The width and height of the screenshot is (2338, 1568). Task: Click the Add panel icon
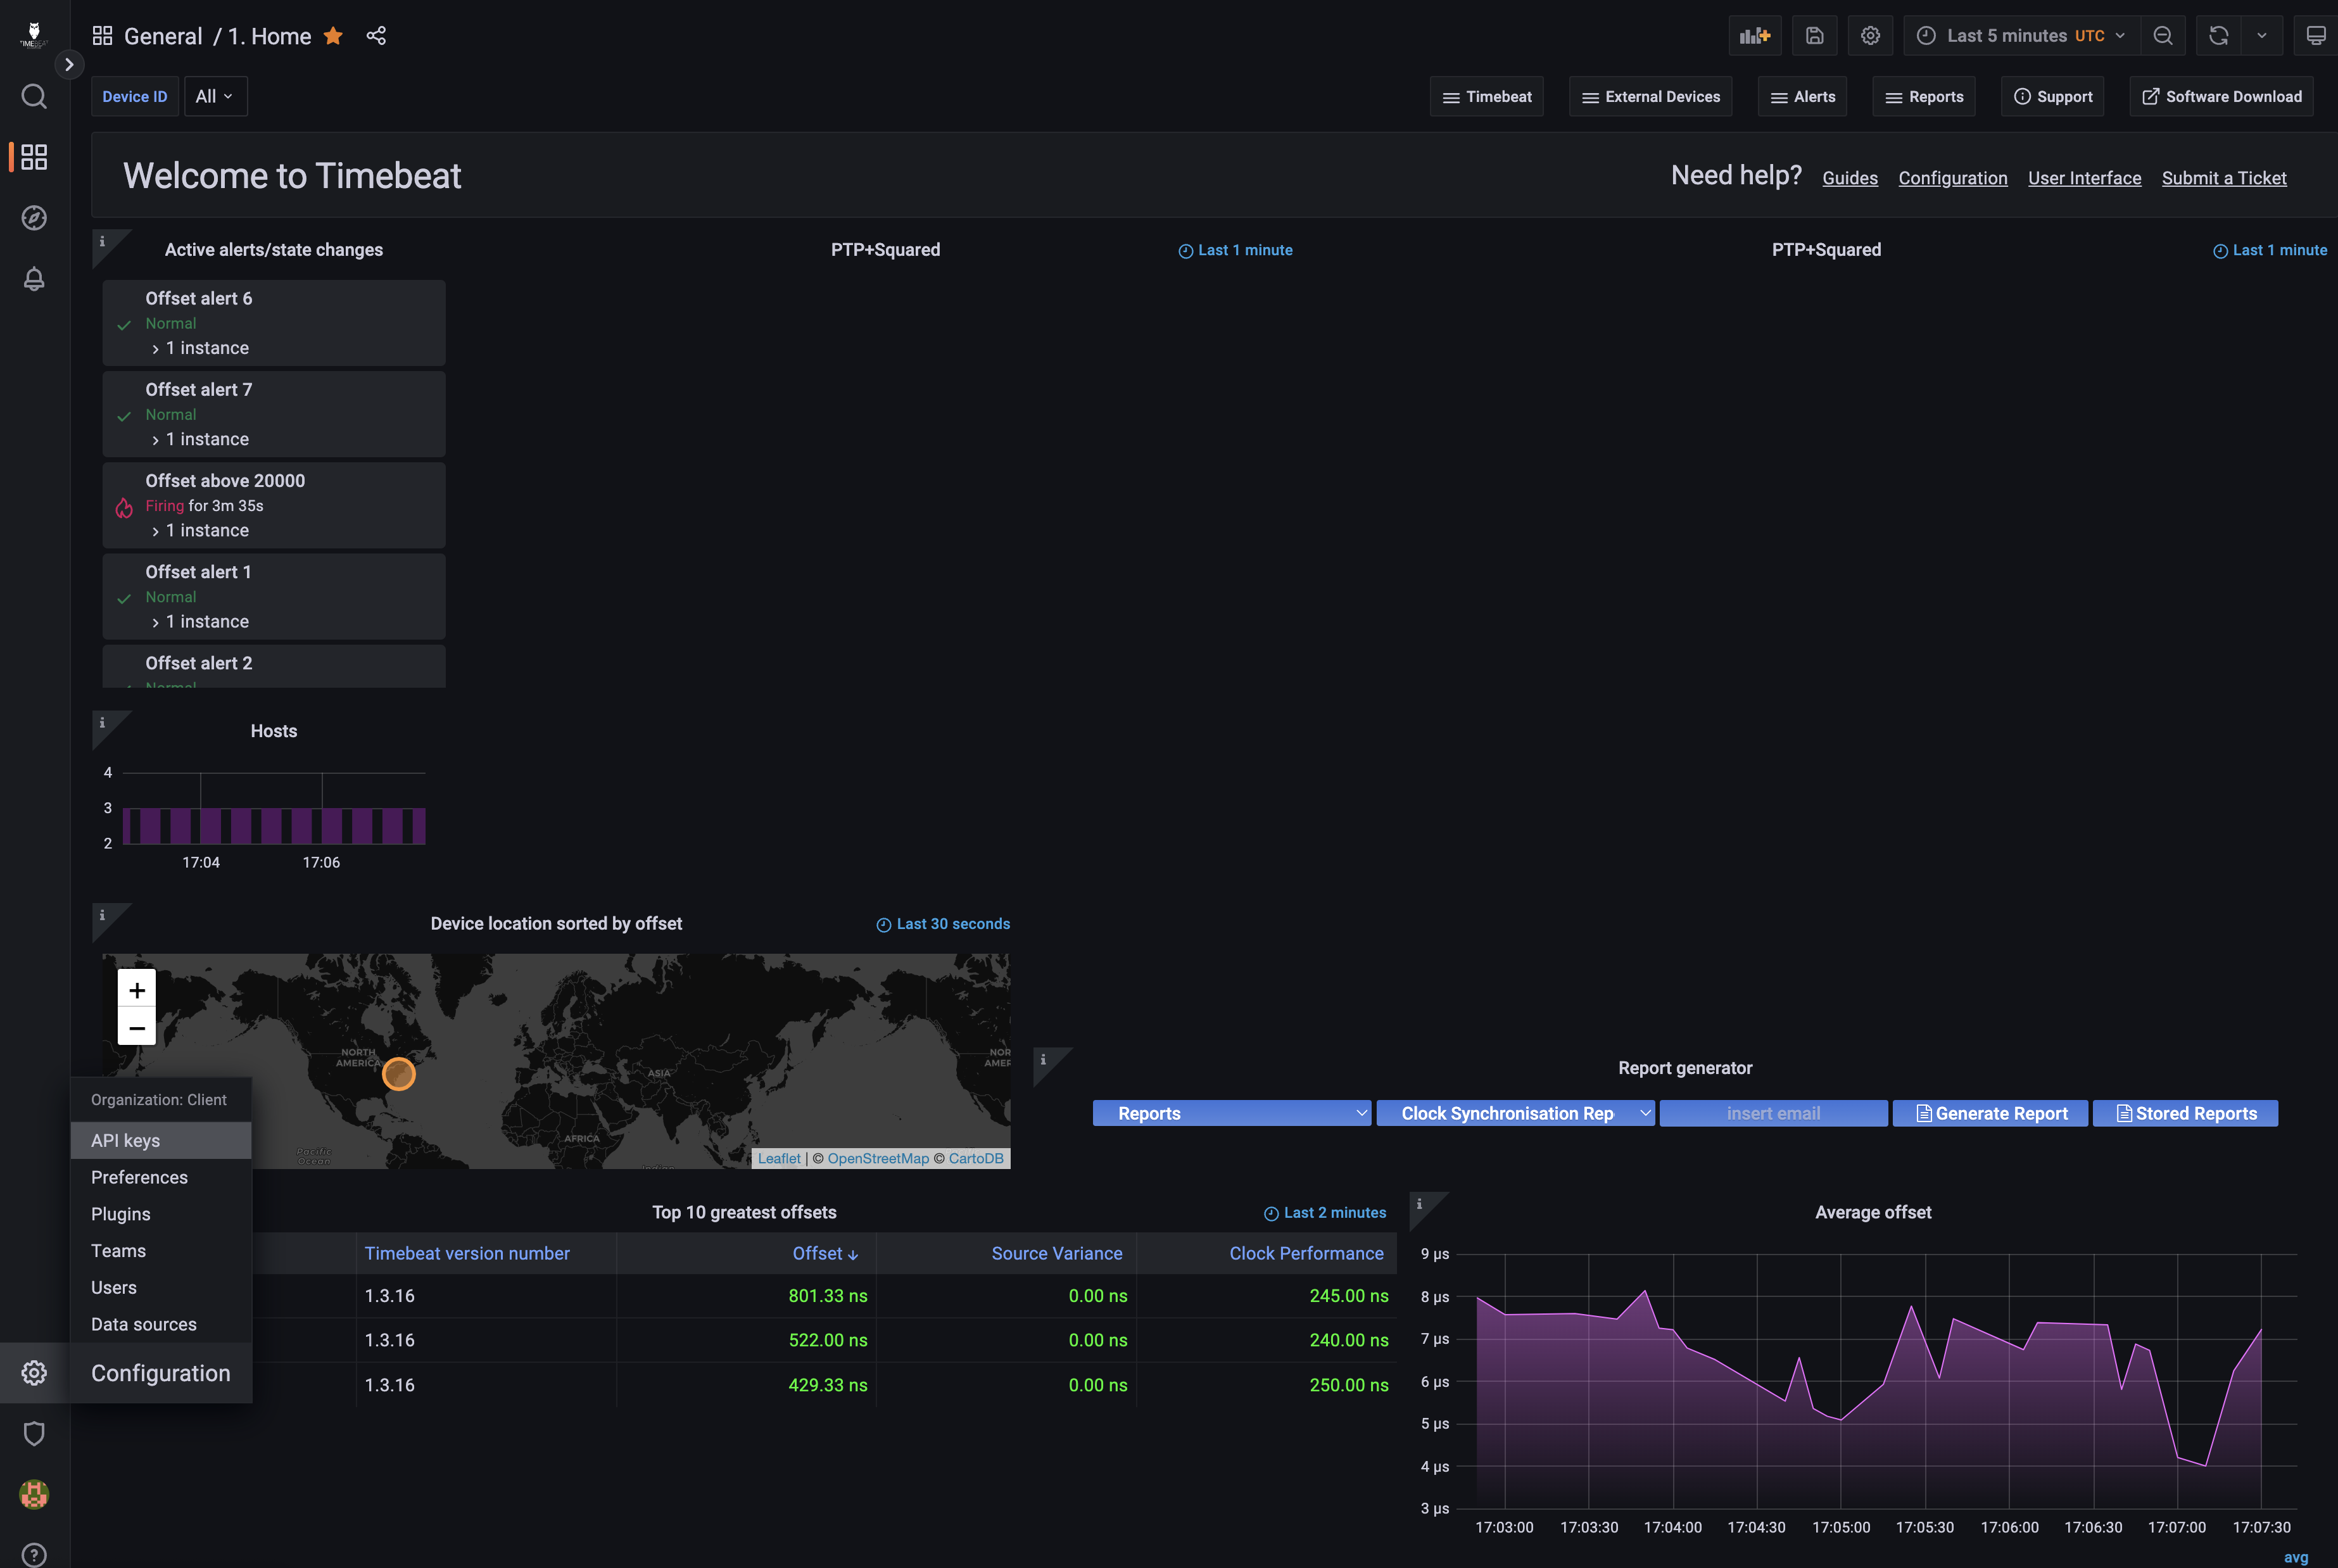[x=1754, y=36]
